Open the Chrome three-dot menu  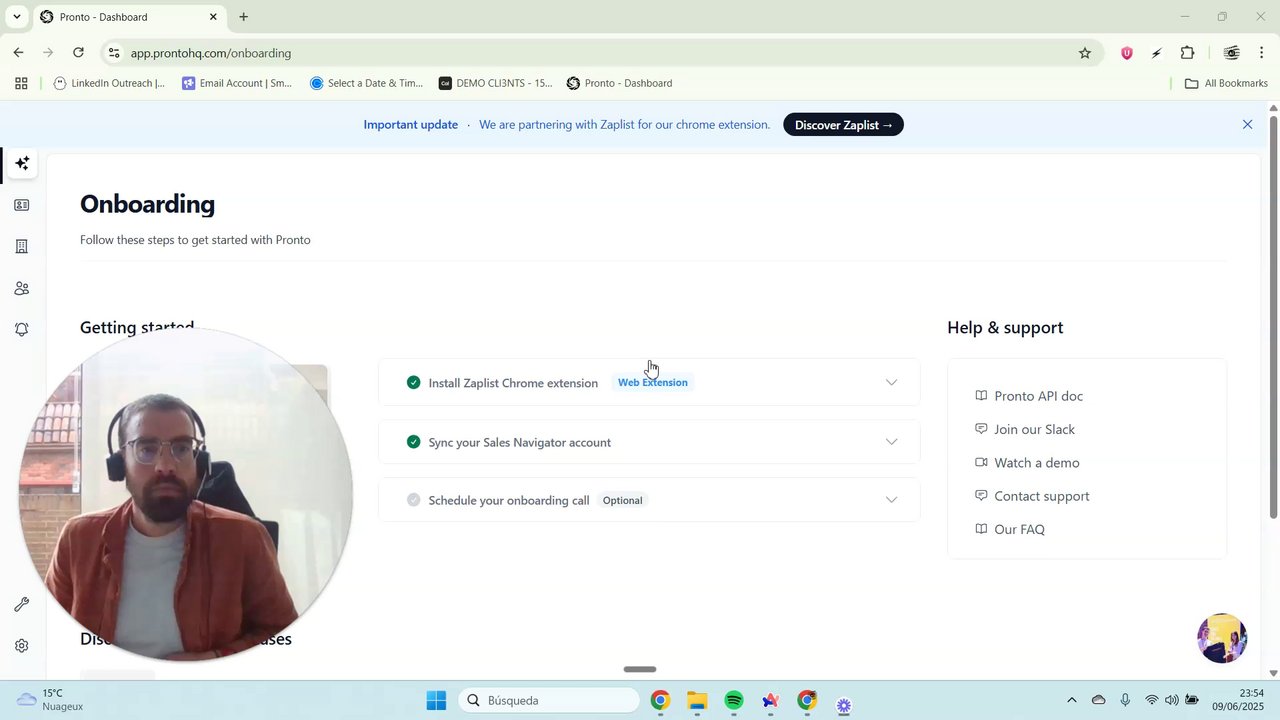(1262, 53)
